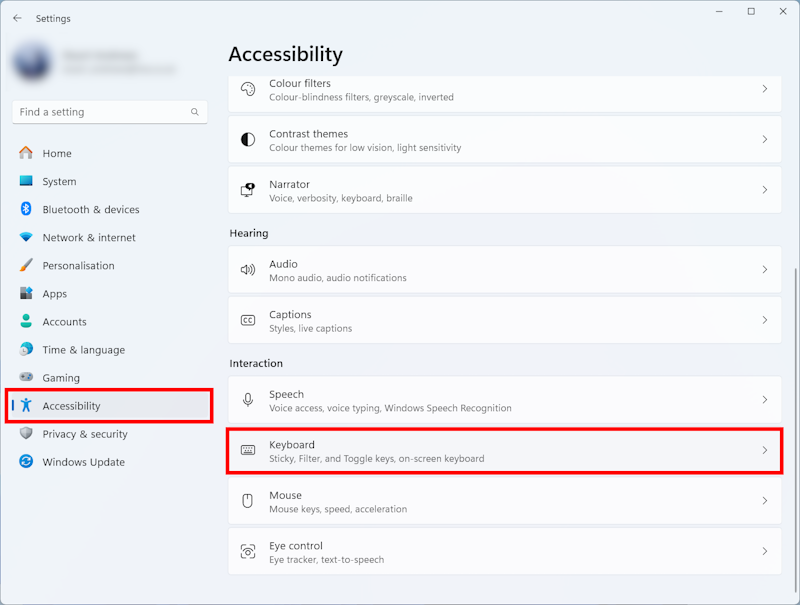Expand Keyboard settings using its chevron

pyautogui.click(x=765, y=451)
